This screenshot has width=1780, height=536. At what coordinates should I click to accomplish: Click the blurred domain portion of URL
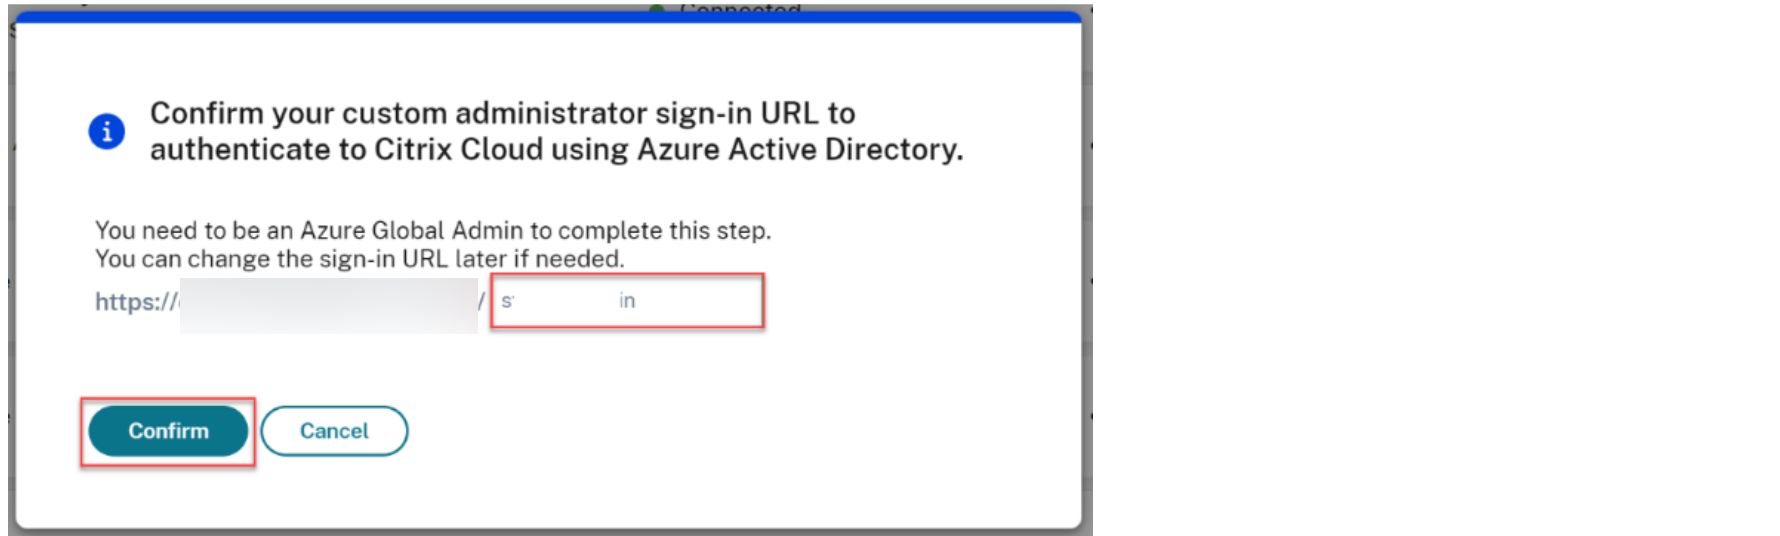pyautogui.click(x=328, y=304)
